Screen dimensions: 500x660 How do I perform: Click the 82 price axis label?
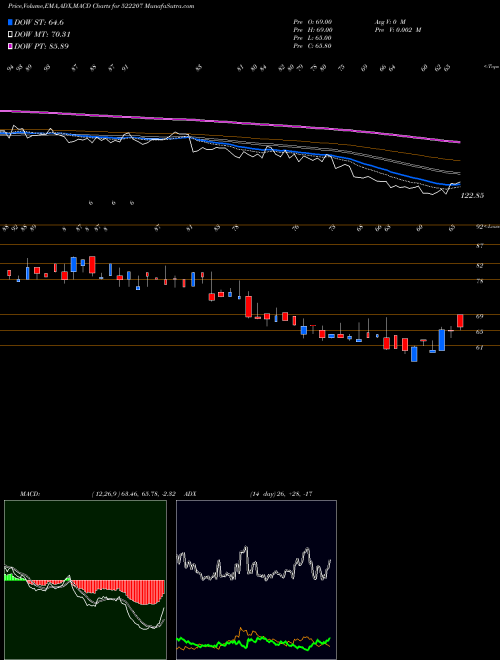point(479,266)
